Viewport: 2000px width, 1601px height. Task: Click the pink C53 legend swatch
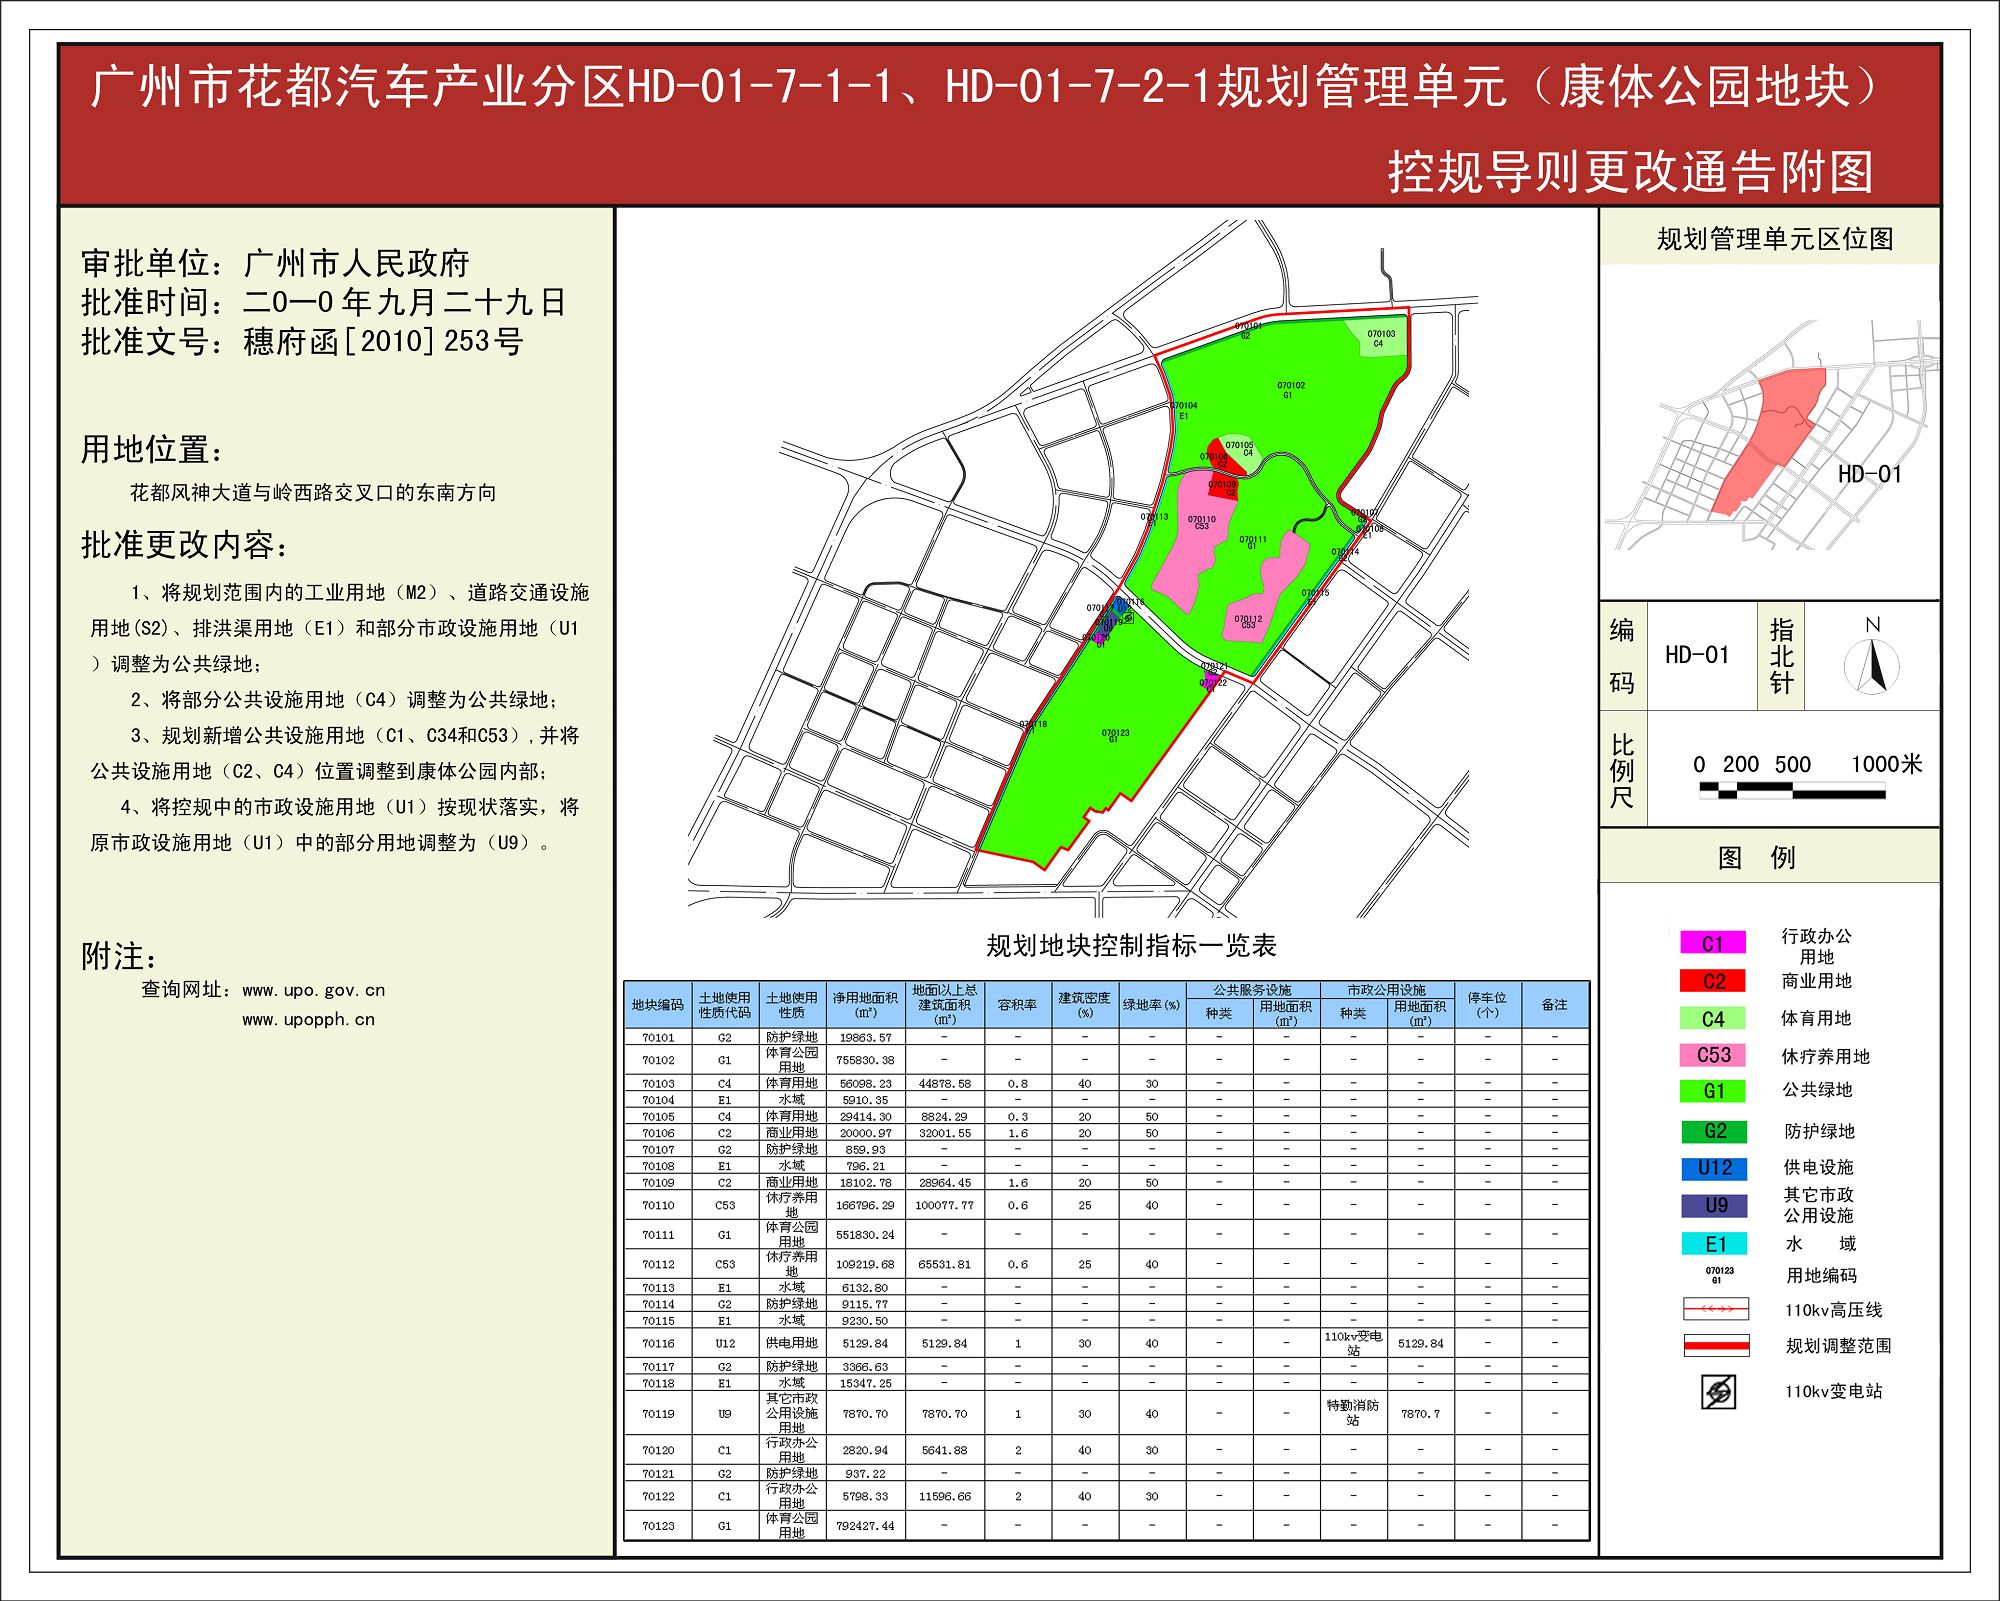point(1713,1055)
